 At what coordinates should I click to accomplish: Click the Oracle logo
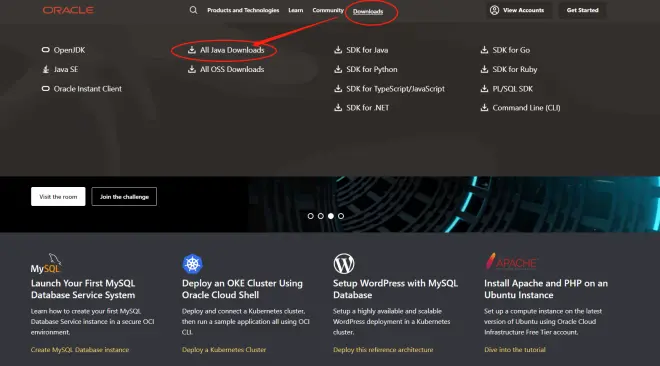[68, 10]
